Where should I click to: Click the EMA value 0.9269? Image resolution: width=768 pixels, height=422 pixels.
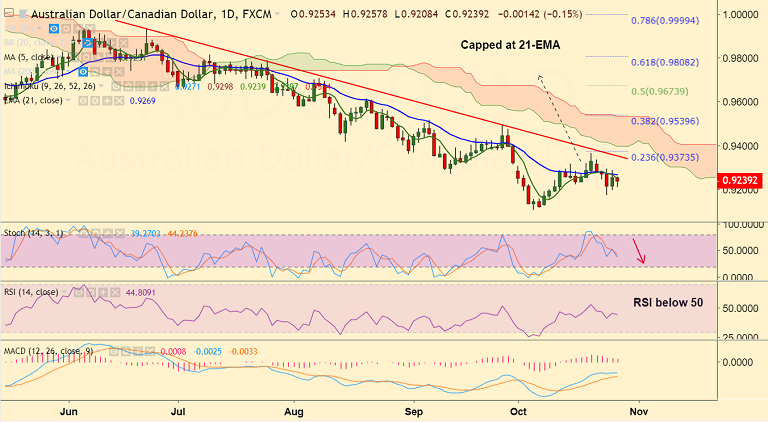(x=143, y=101)
